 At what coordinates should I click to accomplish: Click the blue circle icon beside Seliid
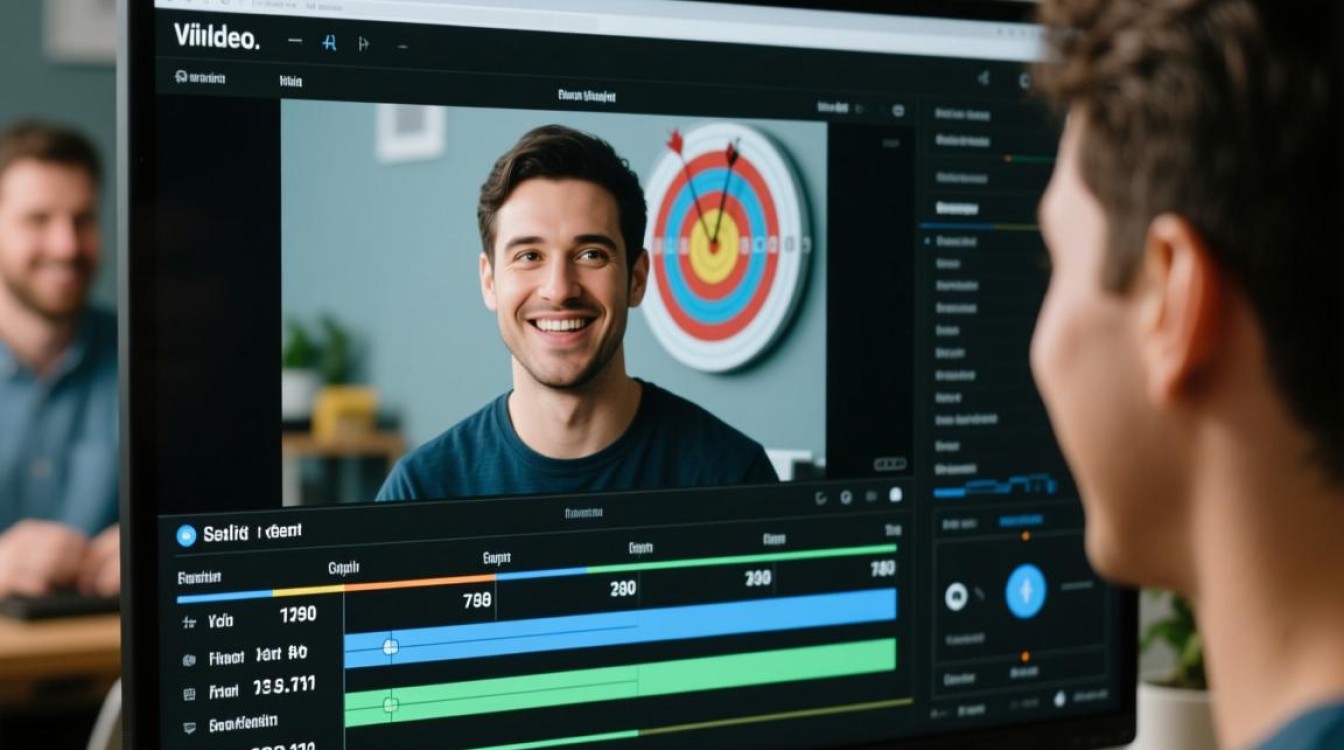point(186,535)
